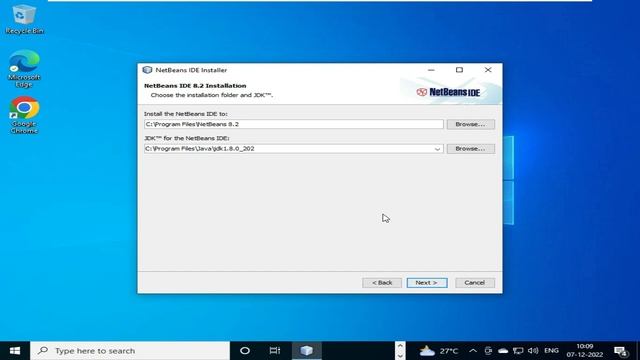Open Recycle Bin desktop icon
Screen dimensions: 640x360
[24, 19]
